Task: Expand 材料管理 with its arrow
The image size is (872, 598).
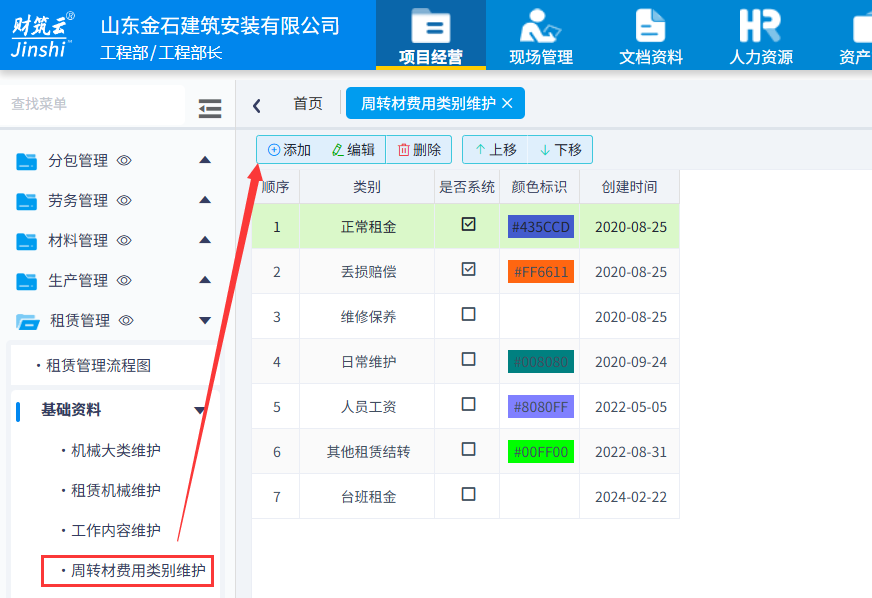Action: (205, 240)
